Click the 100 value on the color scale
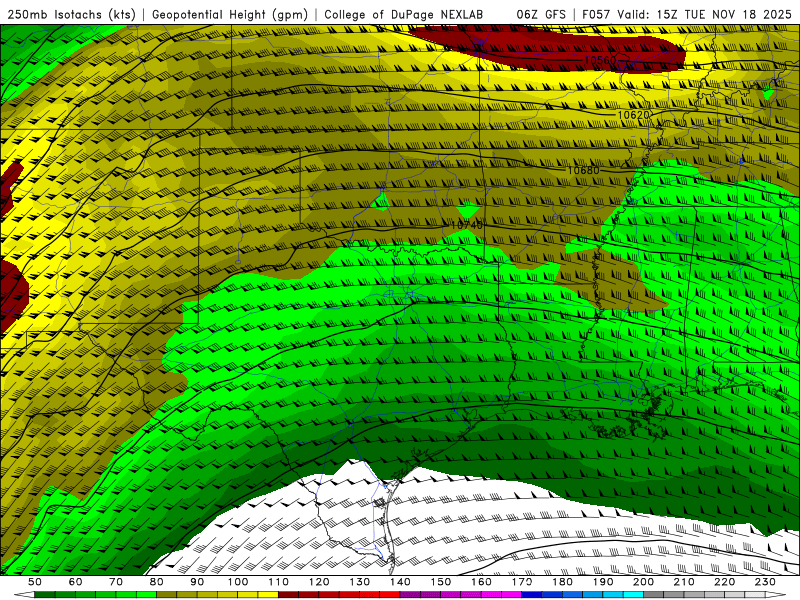The height and width of the screenshot is (600, 800). coord(238,582)
